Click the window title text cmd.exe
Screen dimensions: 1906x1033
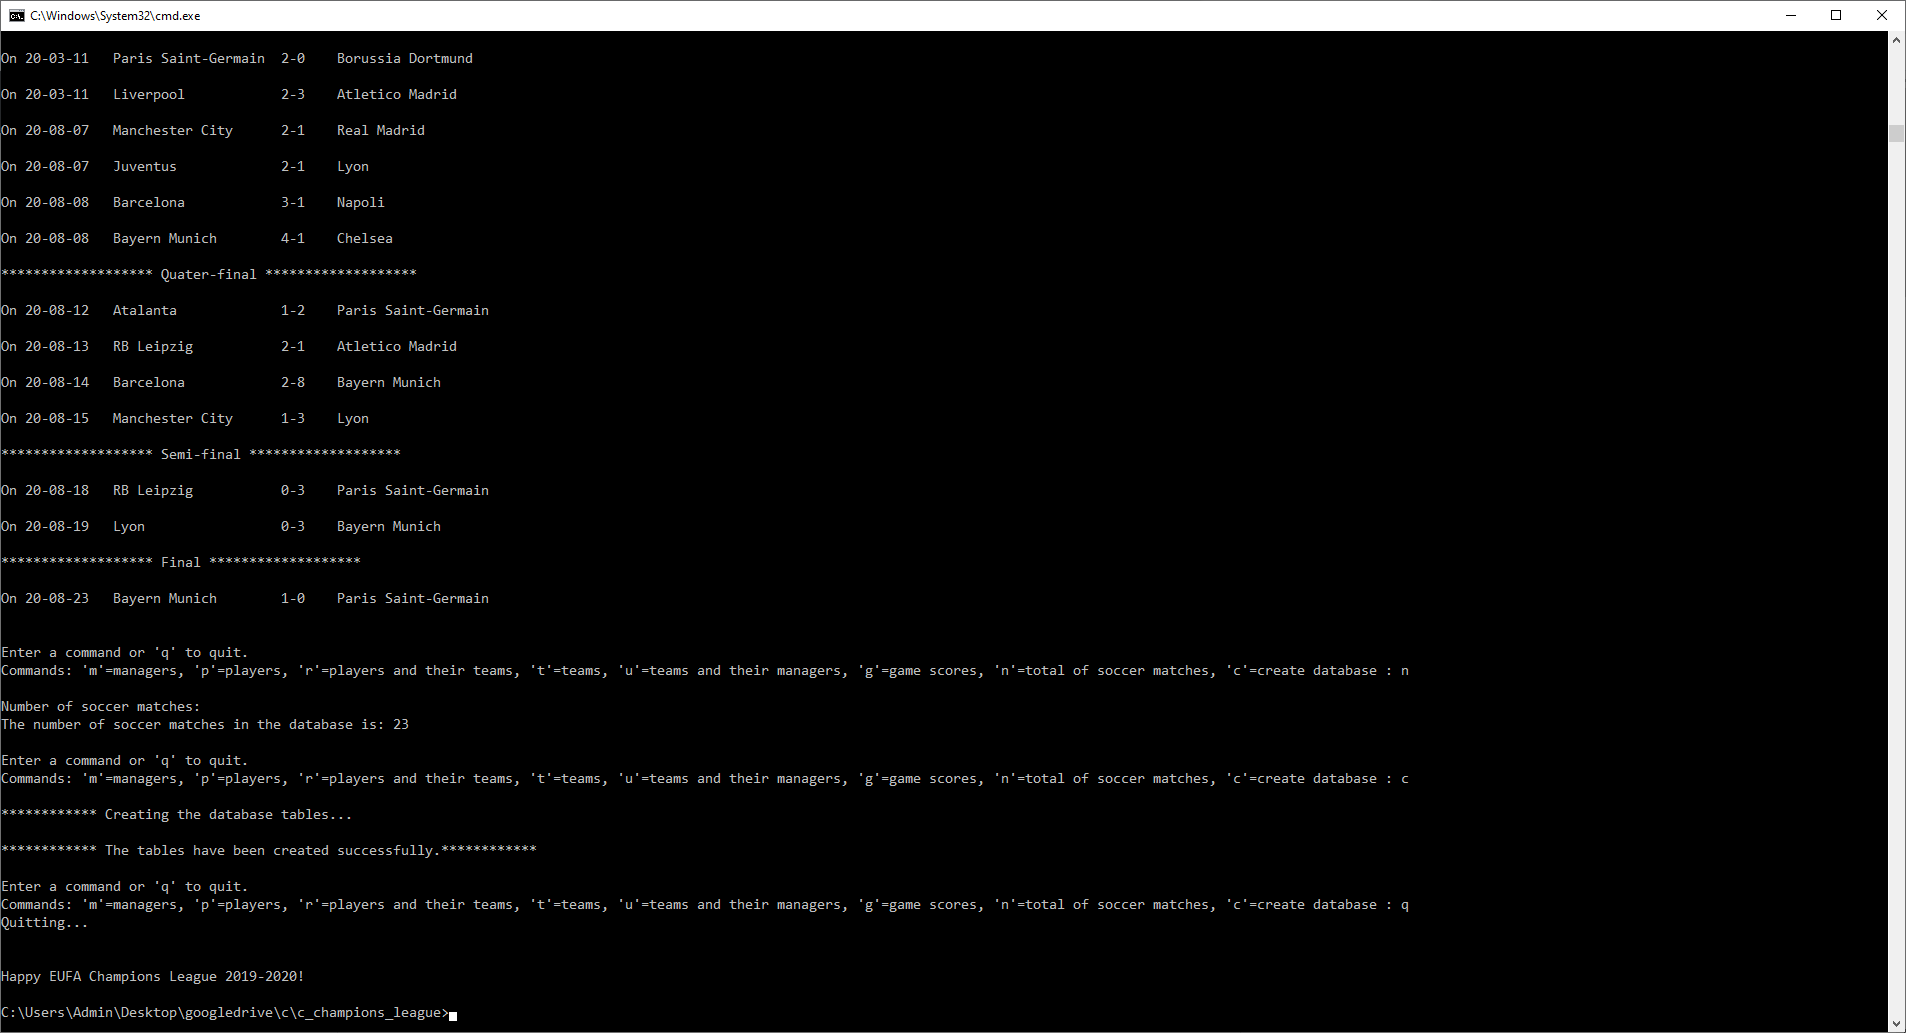(x=115, y=16)
